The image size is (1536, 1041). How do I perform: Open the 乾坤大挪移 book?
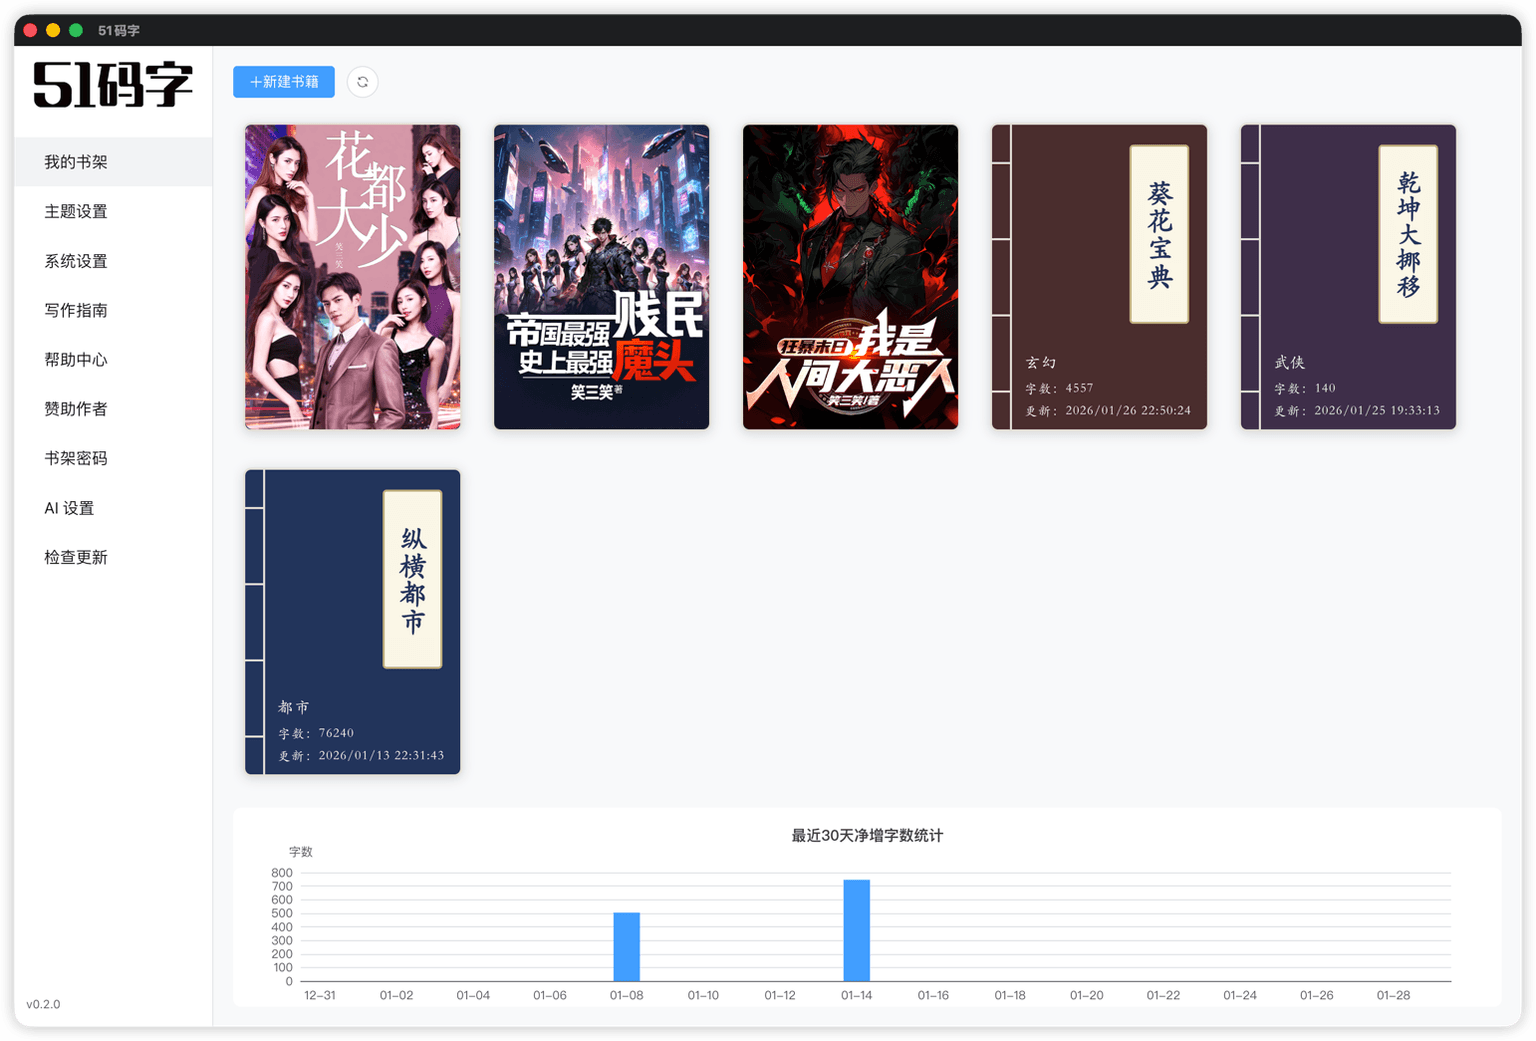click(x=1348, y=277)
